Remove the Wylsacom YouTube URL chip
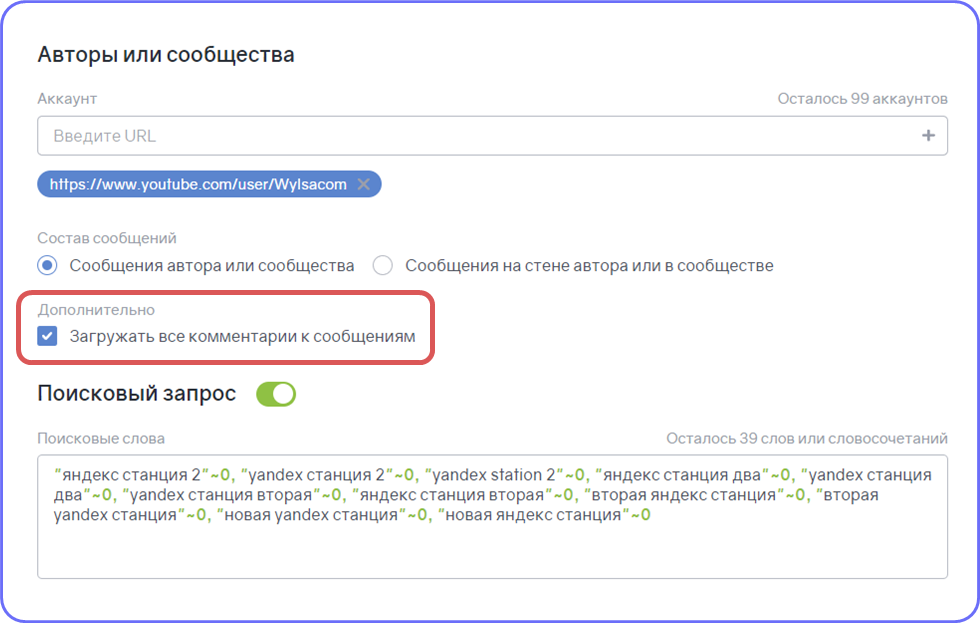 pyautogui.click(x=363, y=184)
